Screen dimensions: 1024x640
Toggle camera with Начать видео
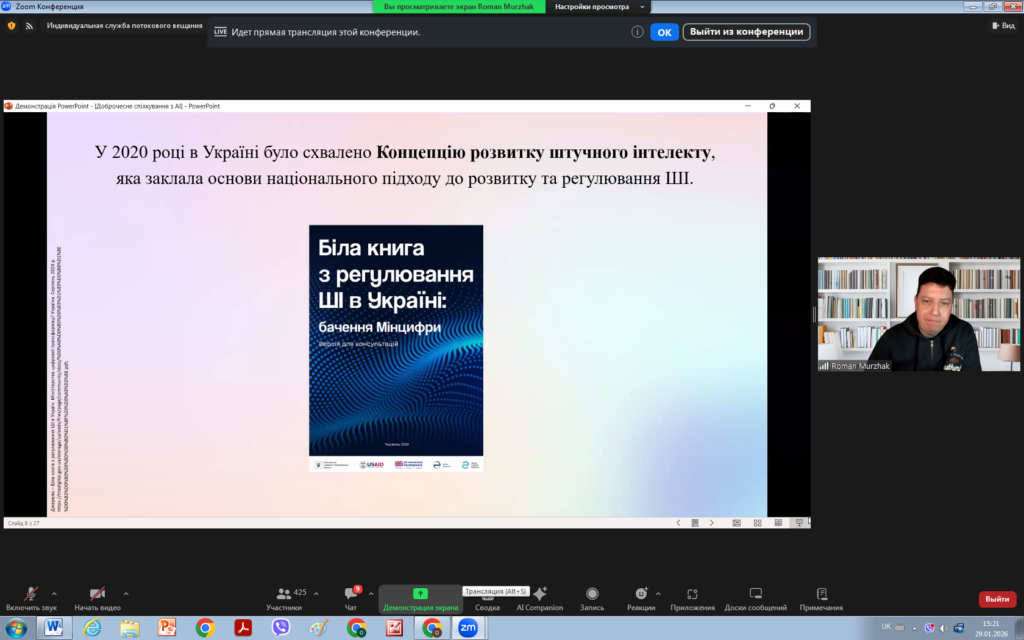tap(97, 596)
